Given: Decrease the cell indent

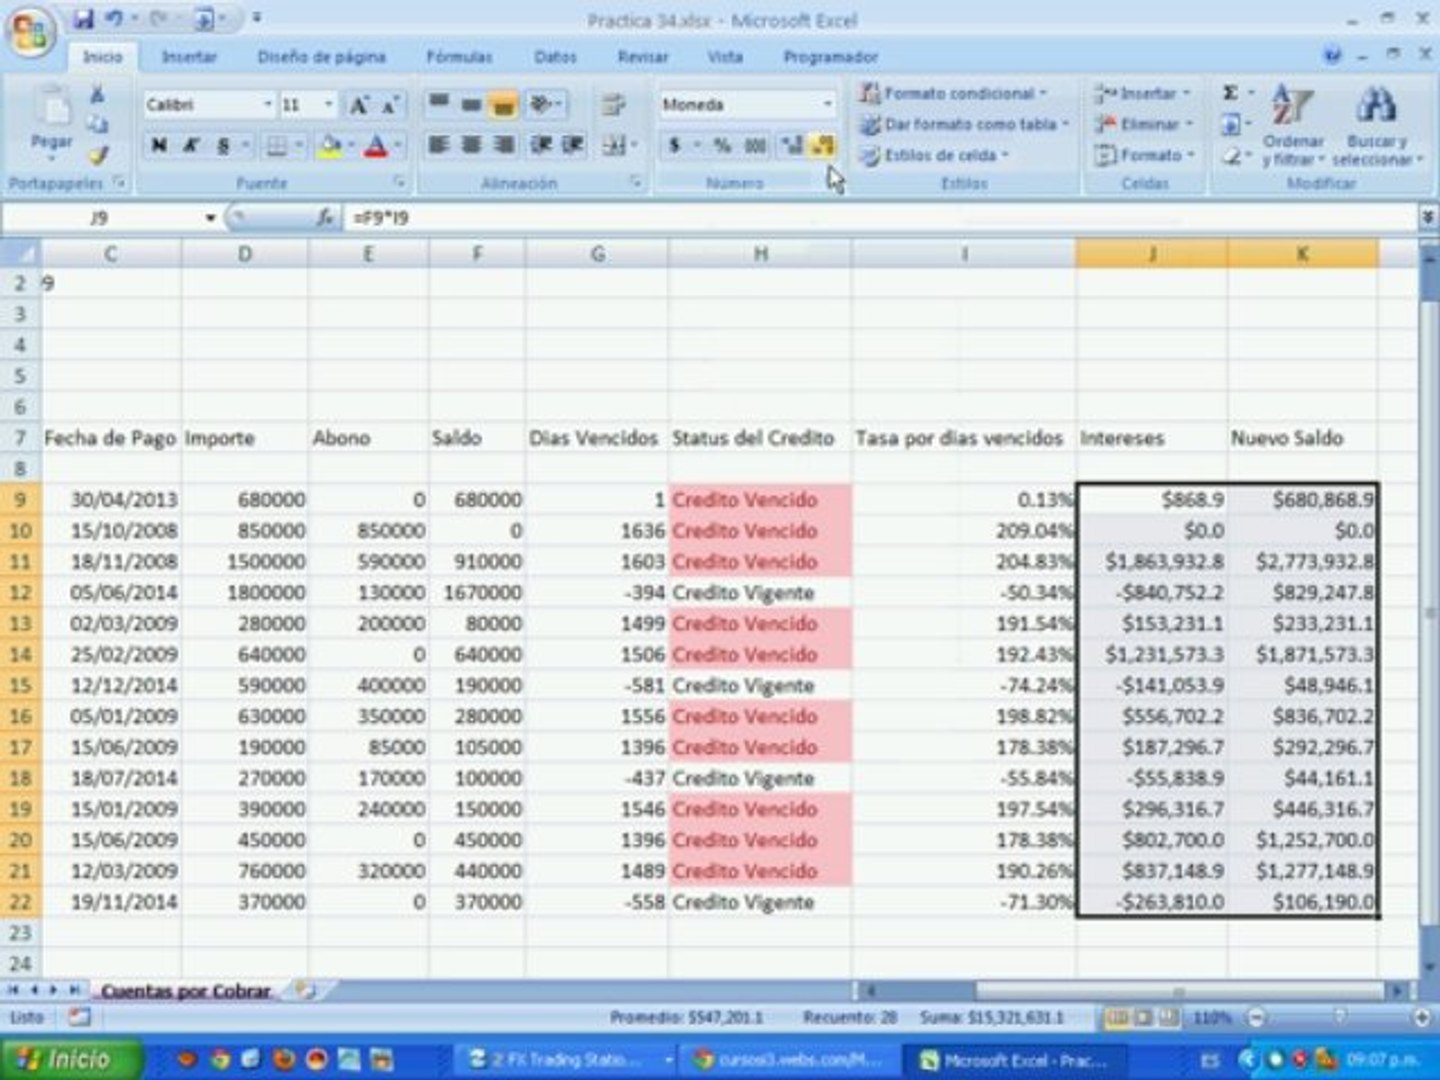Looking at the screenshot, I should 541,146.
